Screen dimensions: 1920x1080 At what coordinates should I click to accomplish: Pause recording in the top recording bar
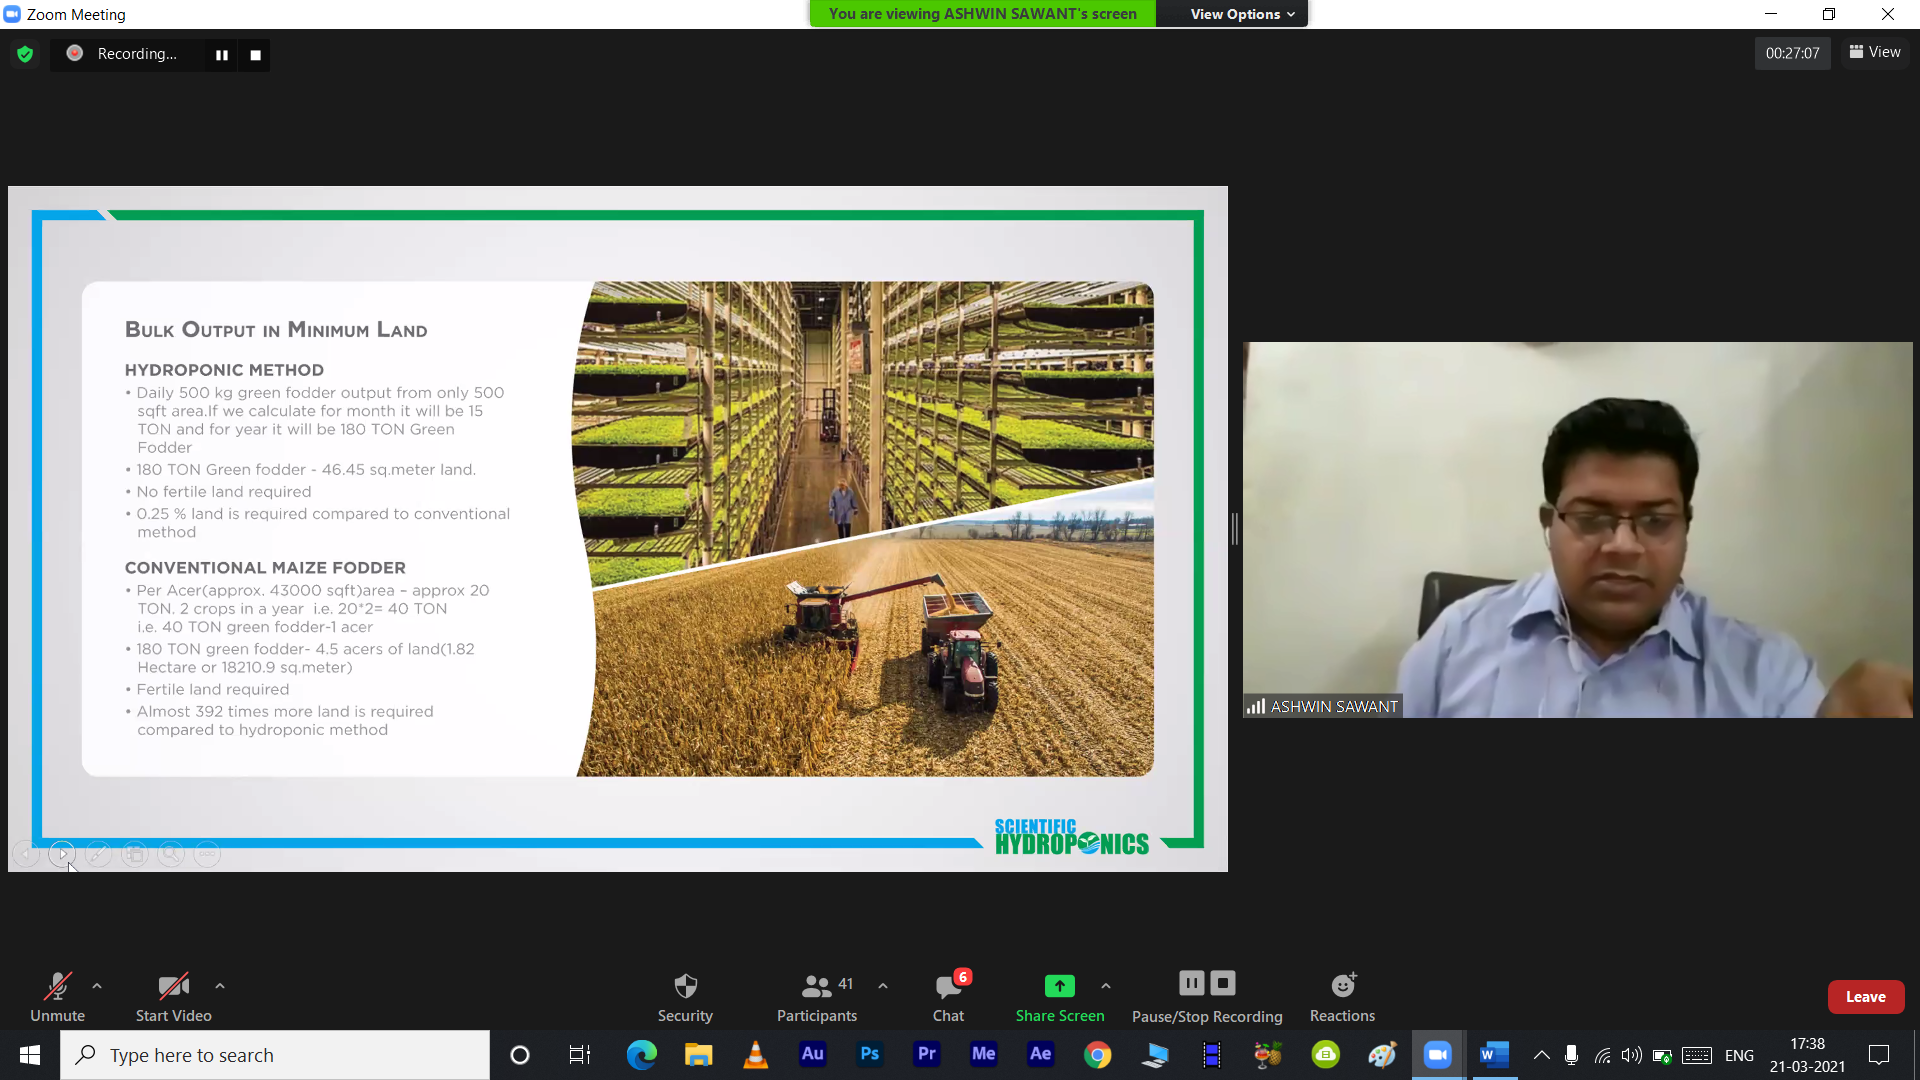pyautogui.click(x=222, y=55)
